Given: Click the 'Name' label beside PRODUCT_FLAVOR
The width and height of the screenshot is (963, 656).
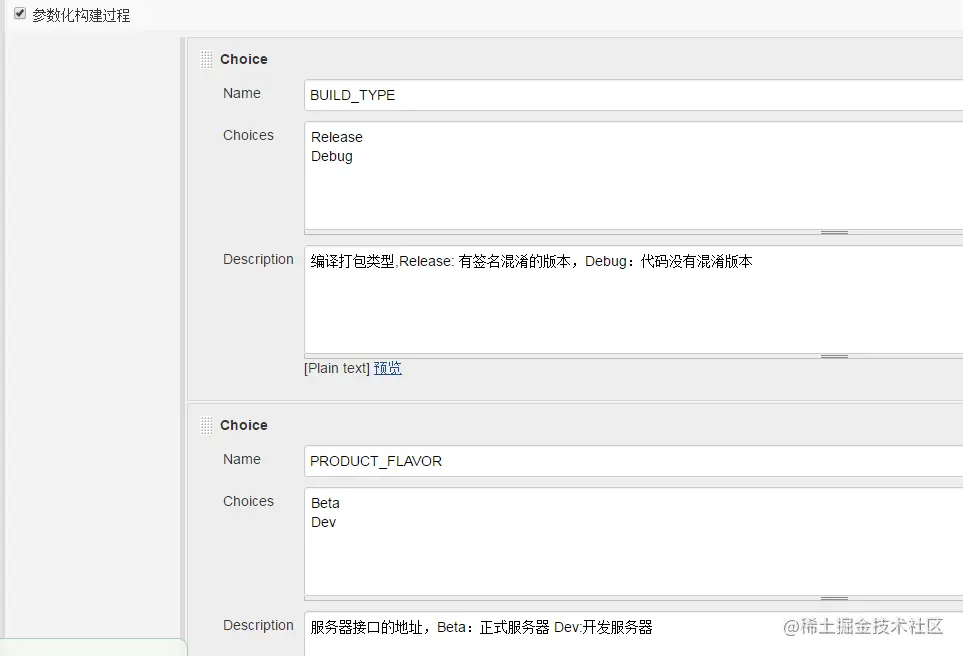Looking at the screenshot, I should pos(241,459).
